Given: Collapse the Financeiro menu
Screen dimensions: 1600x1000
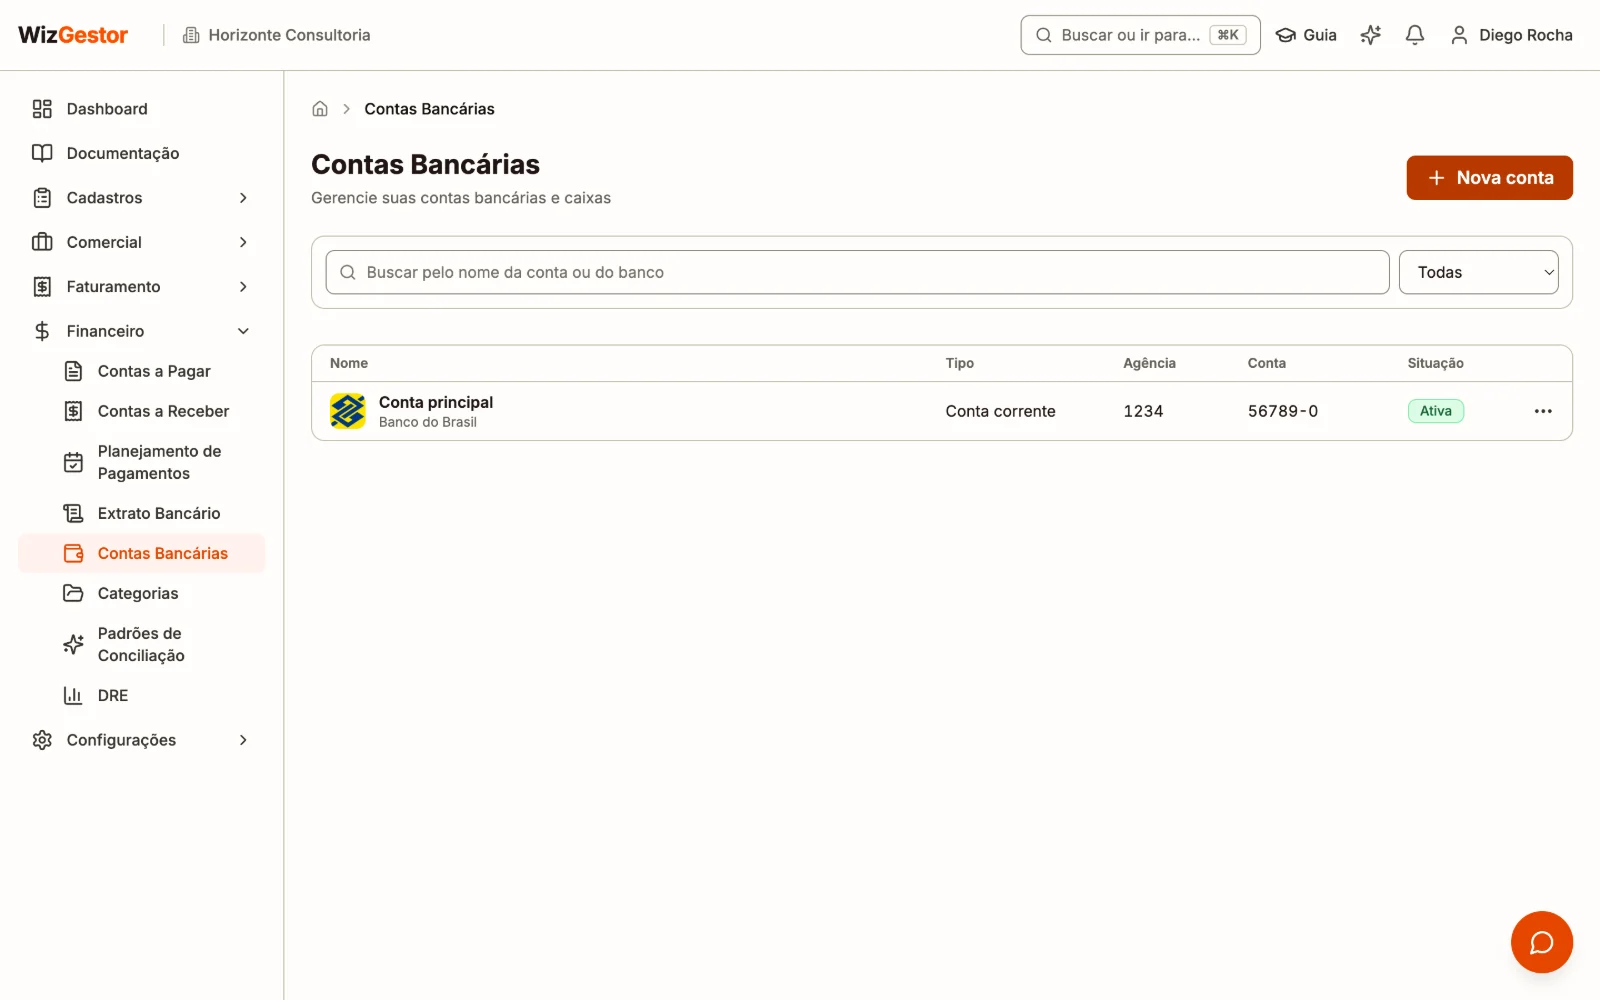Looking at the screenshot, I should (141, 331).
